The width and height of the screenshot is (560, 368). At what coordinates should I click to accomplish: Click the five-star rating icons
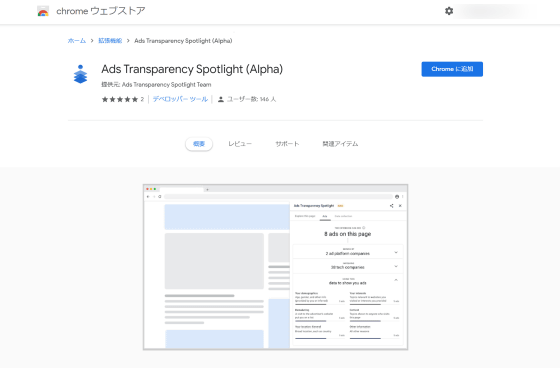pyautogui.click(x=120, y=99)
